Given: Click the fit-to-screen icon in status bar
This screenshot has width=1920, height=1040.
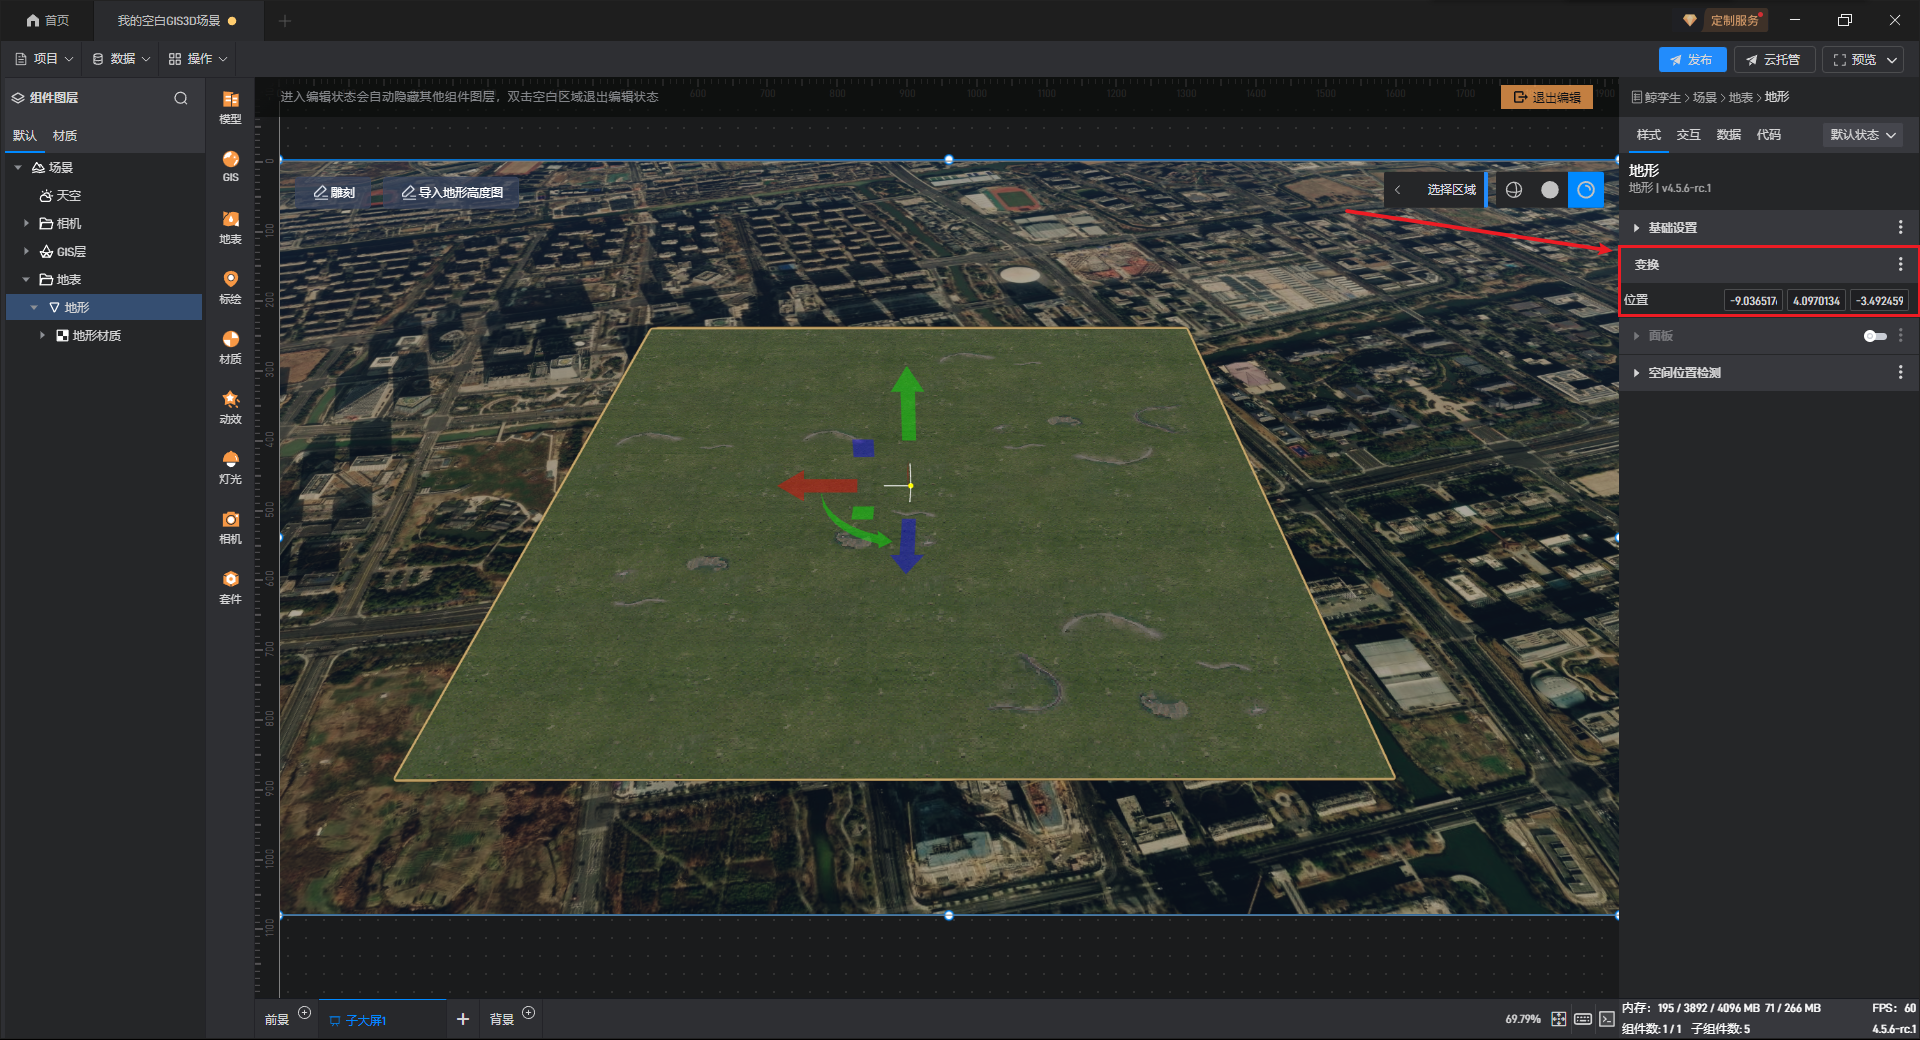Looking at the screenshot, I should click(x=1559, y=1019).
